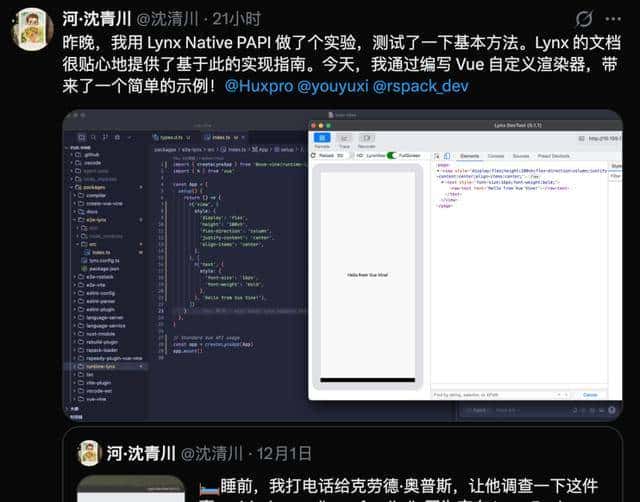Screen dimensions: 640x502
Task: Open the main tweet author's profile avatar
Action: pyautogui.click(x=32, y=29)
